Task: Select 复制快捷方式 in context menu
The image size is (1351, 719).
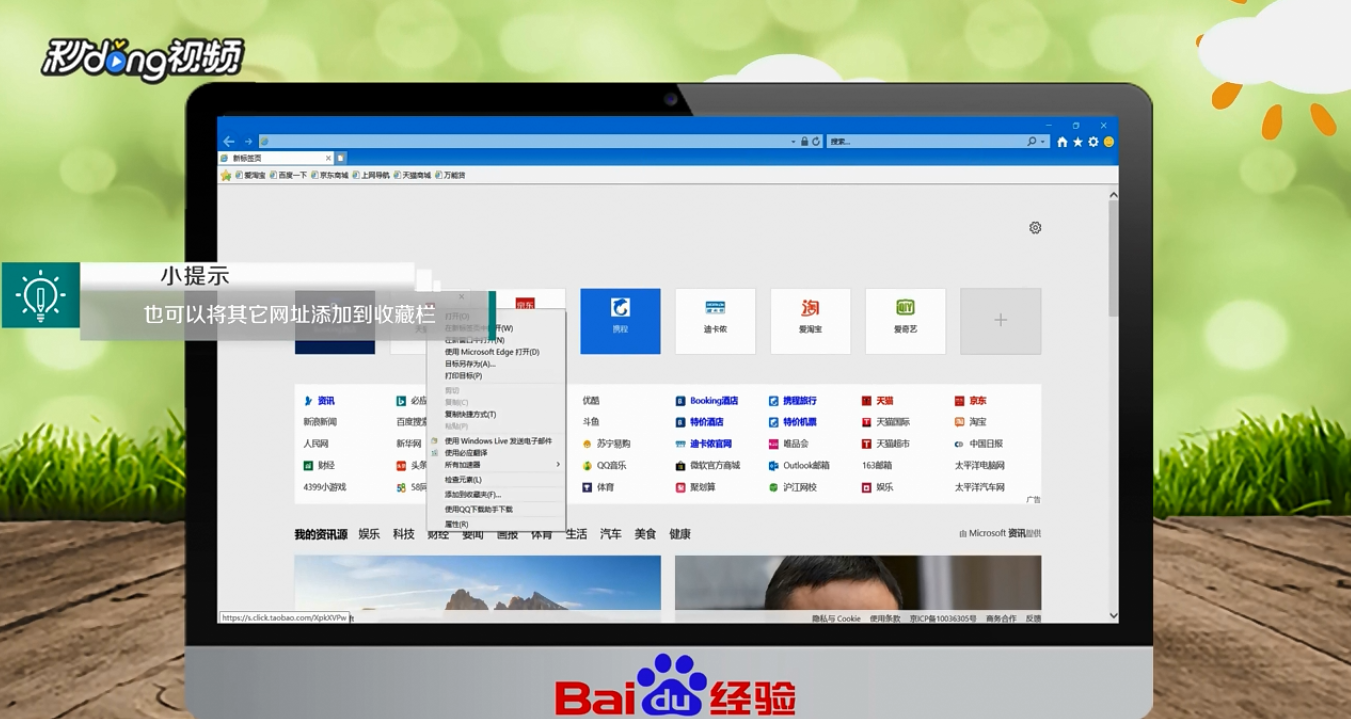Action: click(496, 414)
